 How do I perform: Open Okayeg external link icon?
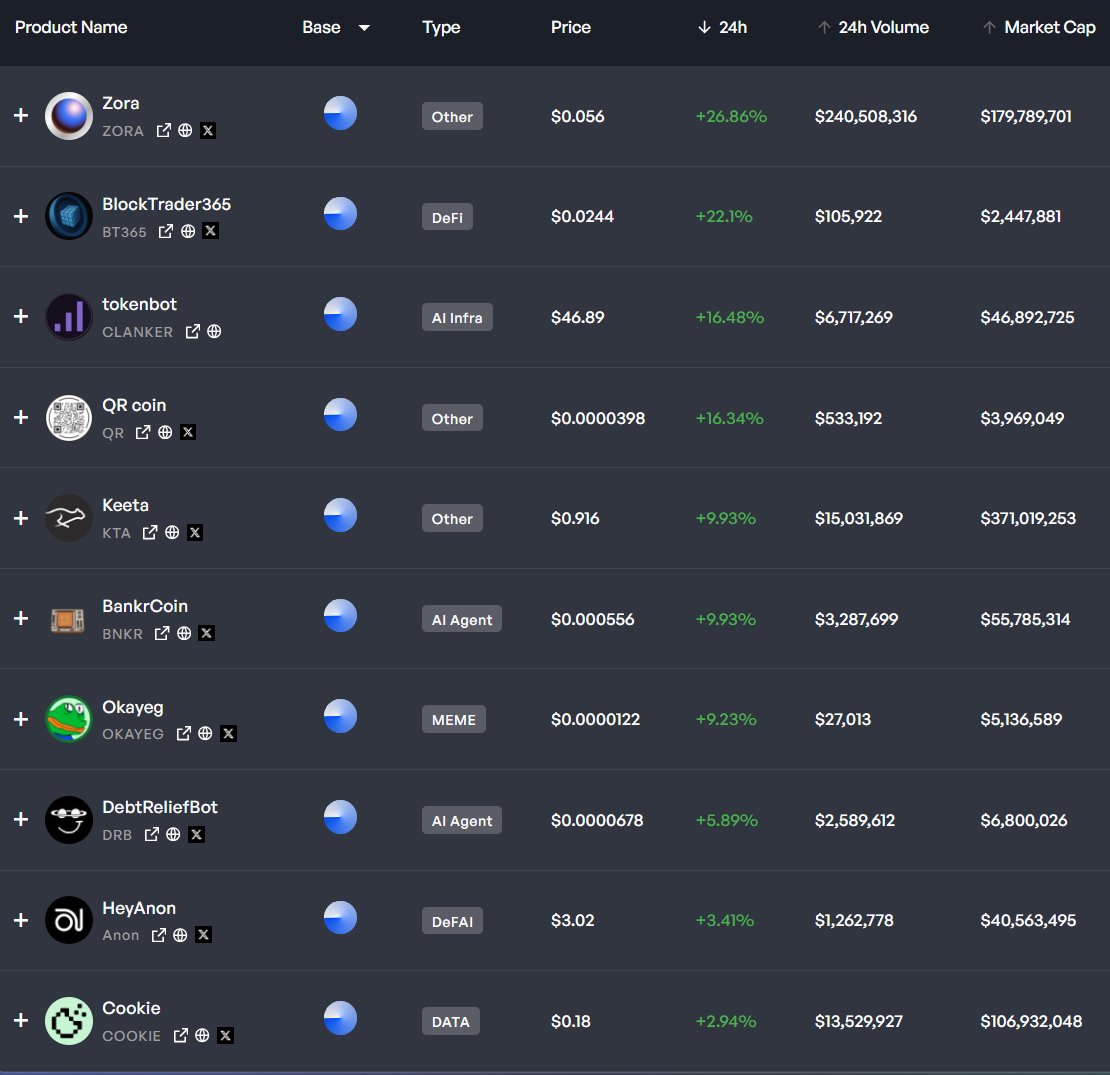pos(183,734)
